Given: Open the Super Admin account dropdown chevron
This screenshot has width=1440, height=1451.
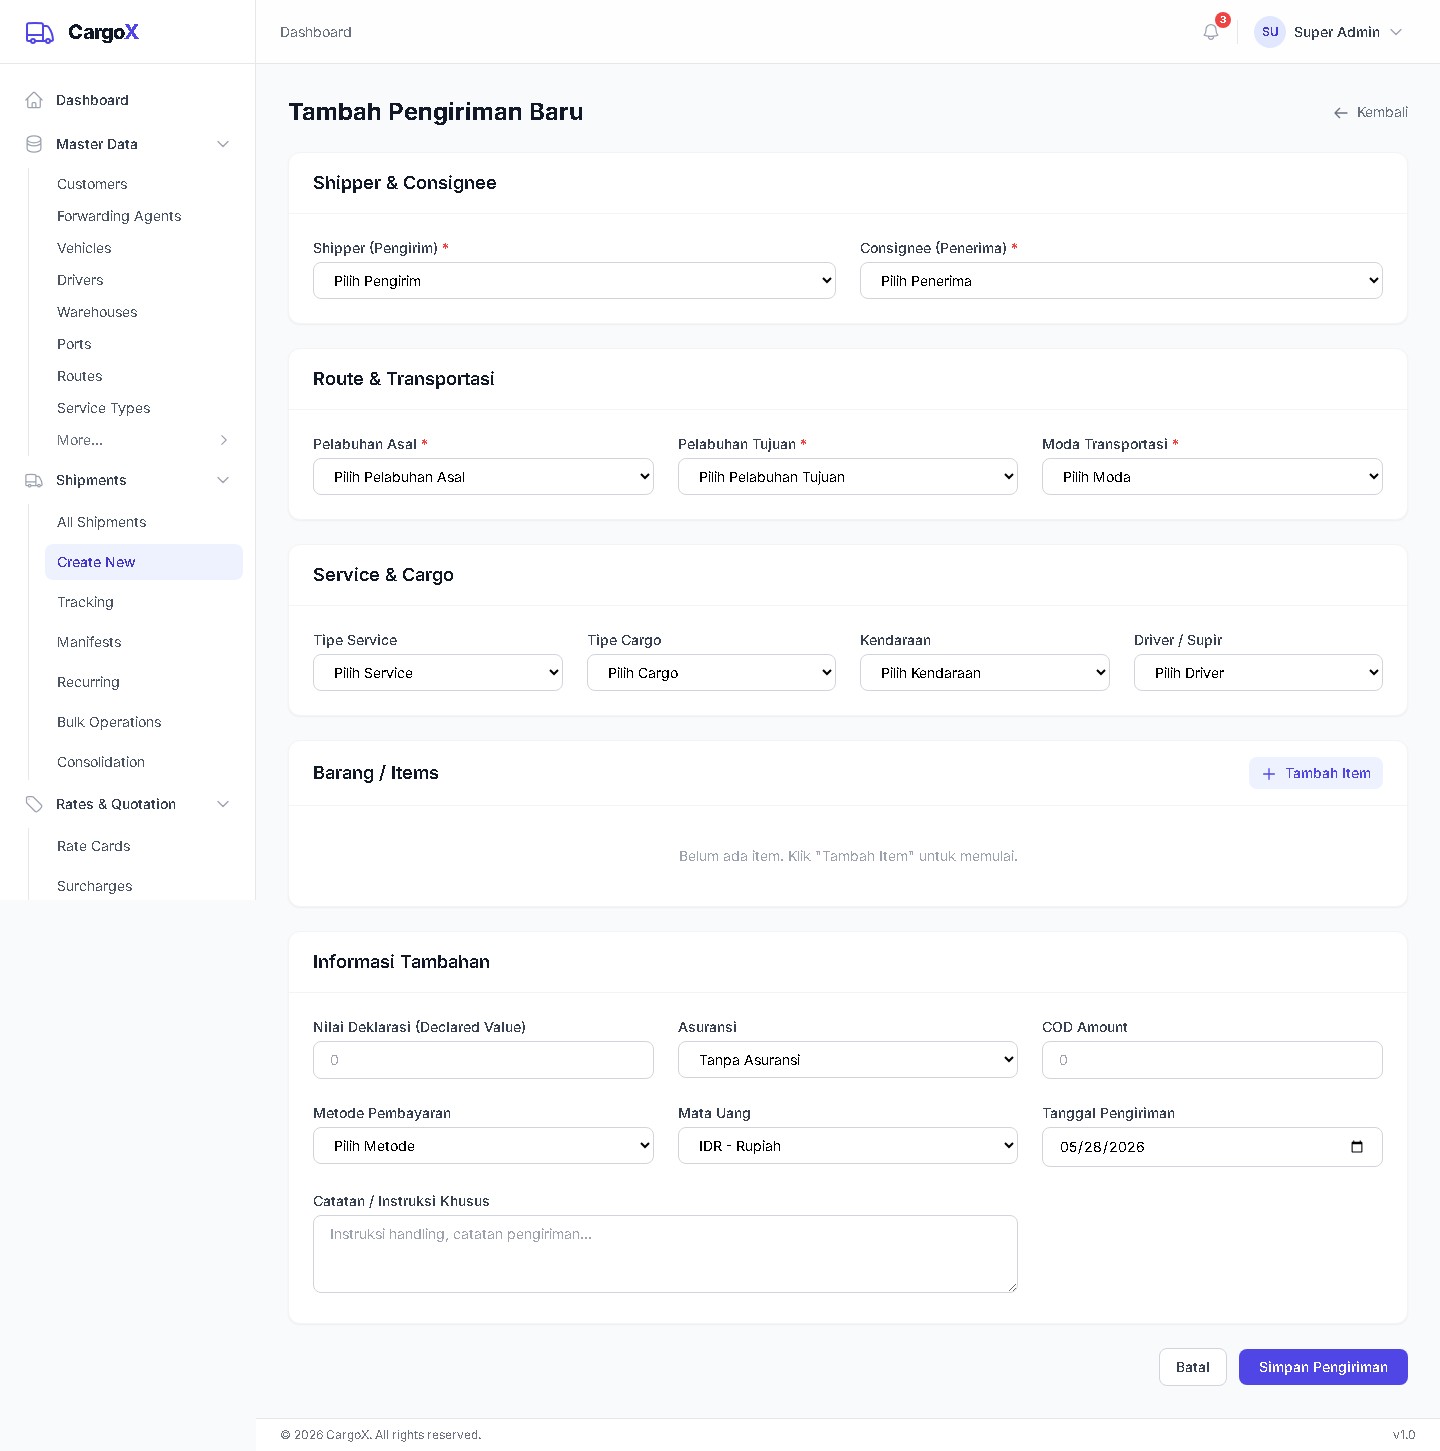Looking at the screenshot, I should coord(1396,32).
